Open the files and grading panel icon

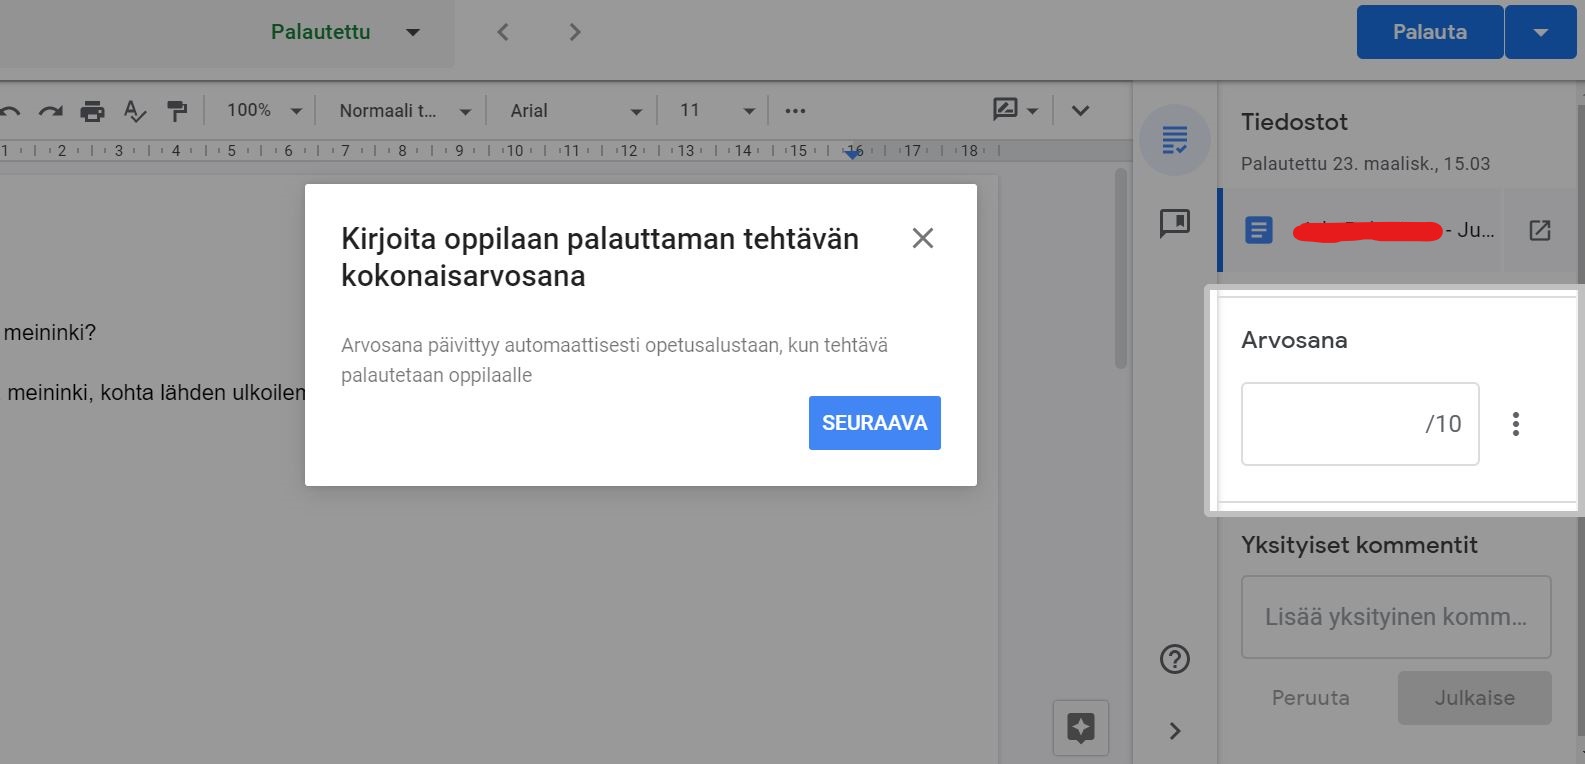1174,140
